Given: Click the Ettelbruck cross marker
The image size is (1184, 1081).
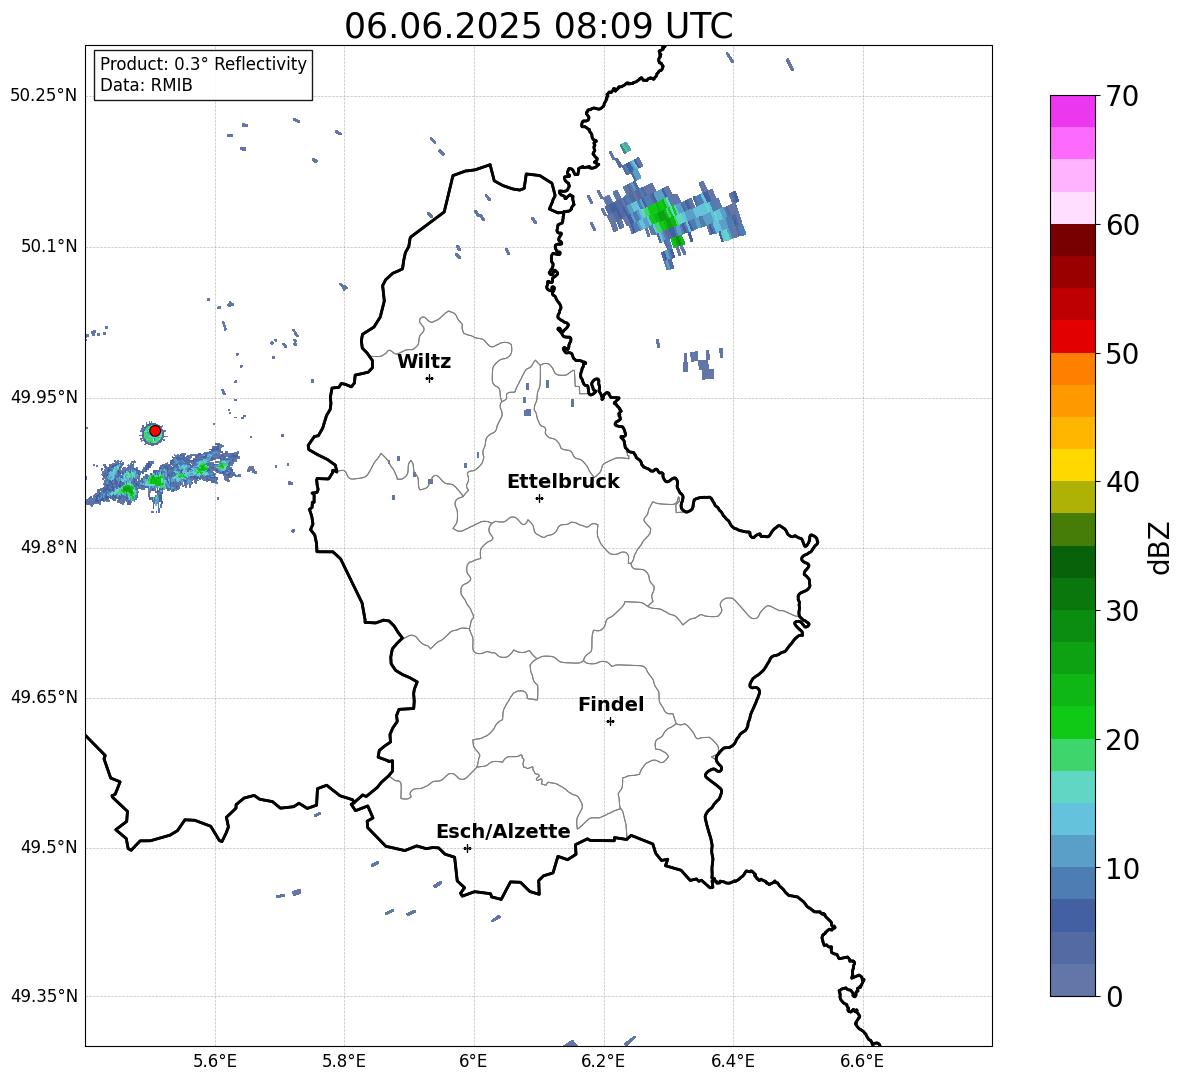Looking at the screenshot, I should tap(539, 498).
